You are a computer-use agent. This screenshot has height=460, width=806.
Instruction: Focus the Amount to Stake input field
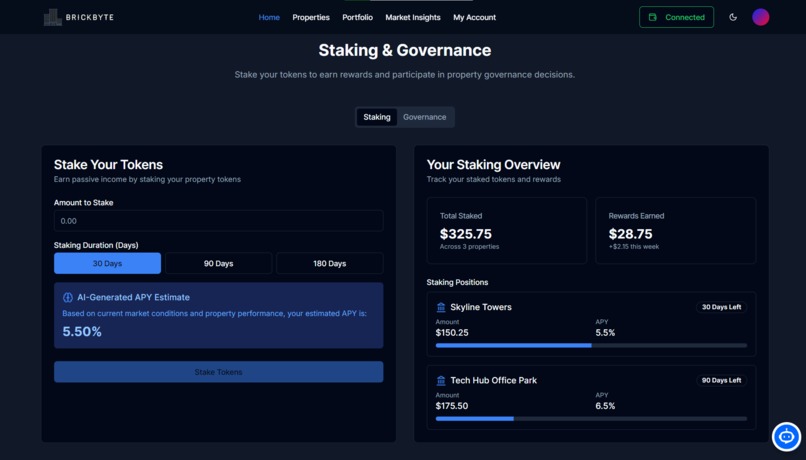218,221
